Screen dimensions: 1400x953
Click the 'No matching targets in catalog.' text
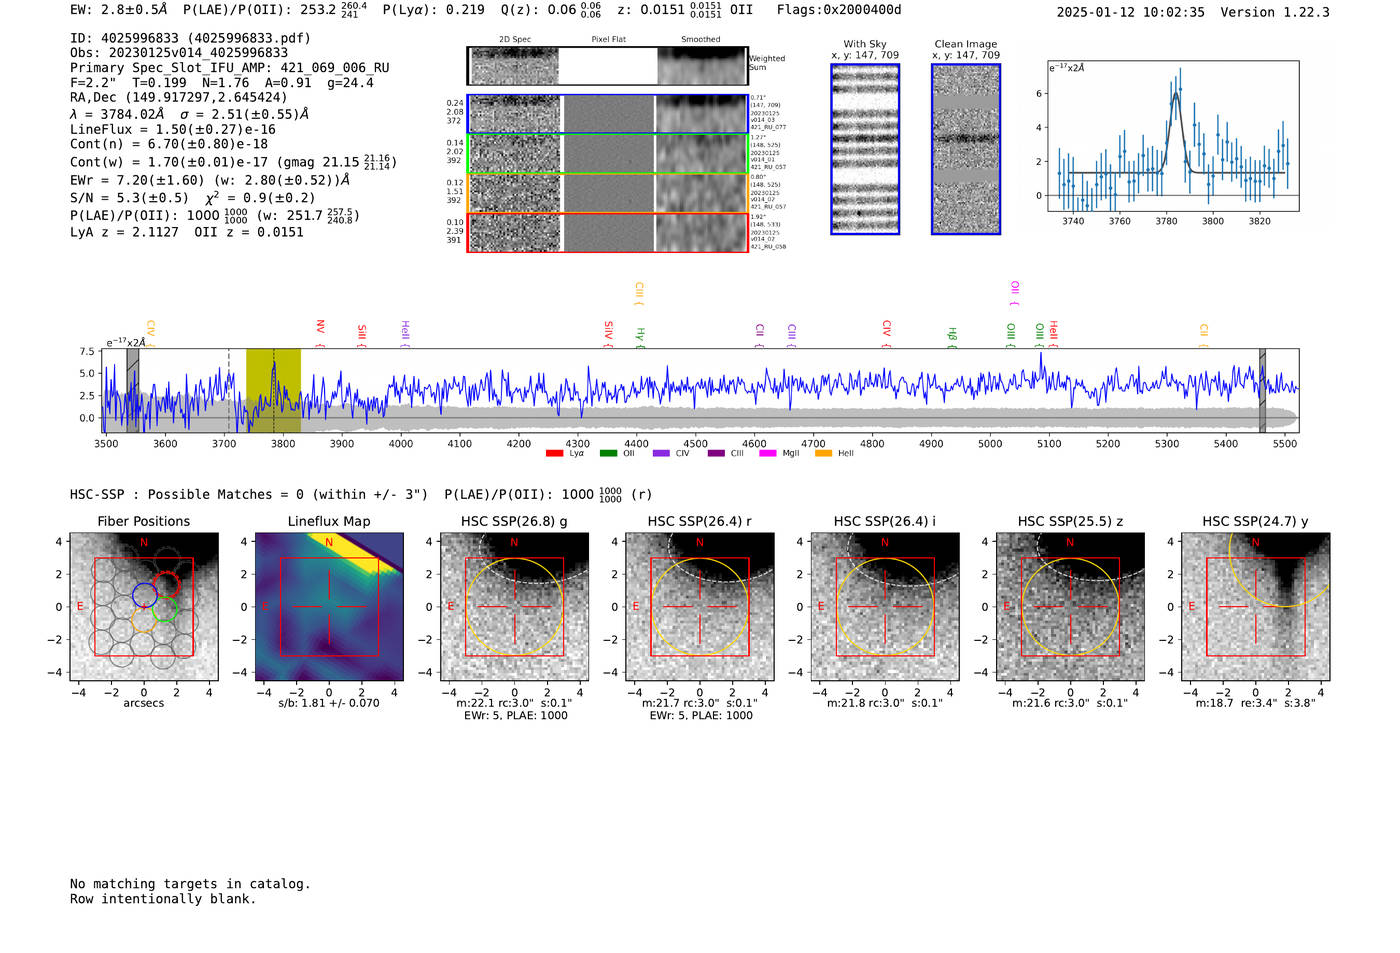190,884
